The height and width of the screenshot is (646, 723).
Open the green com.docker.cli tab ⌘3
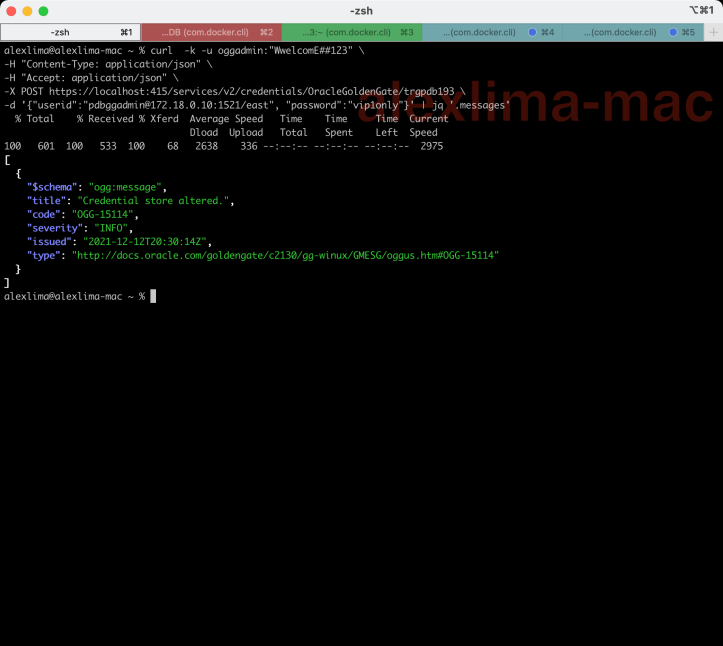click(351, 32)
